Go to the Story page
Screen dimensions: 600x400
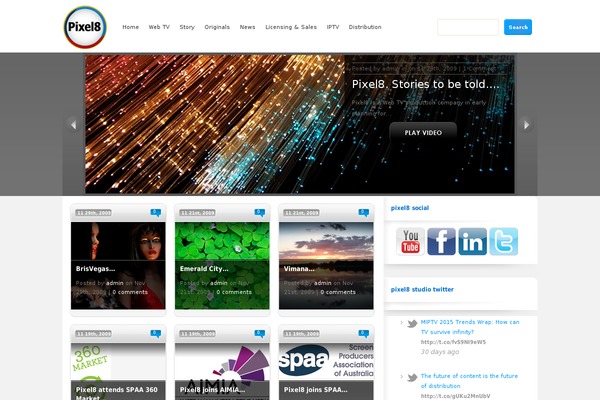[187, 27]
